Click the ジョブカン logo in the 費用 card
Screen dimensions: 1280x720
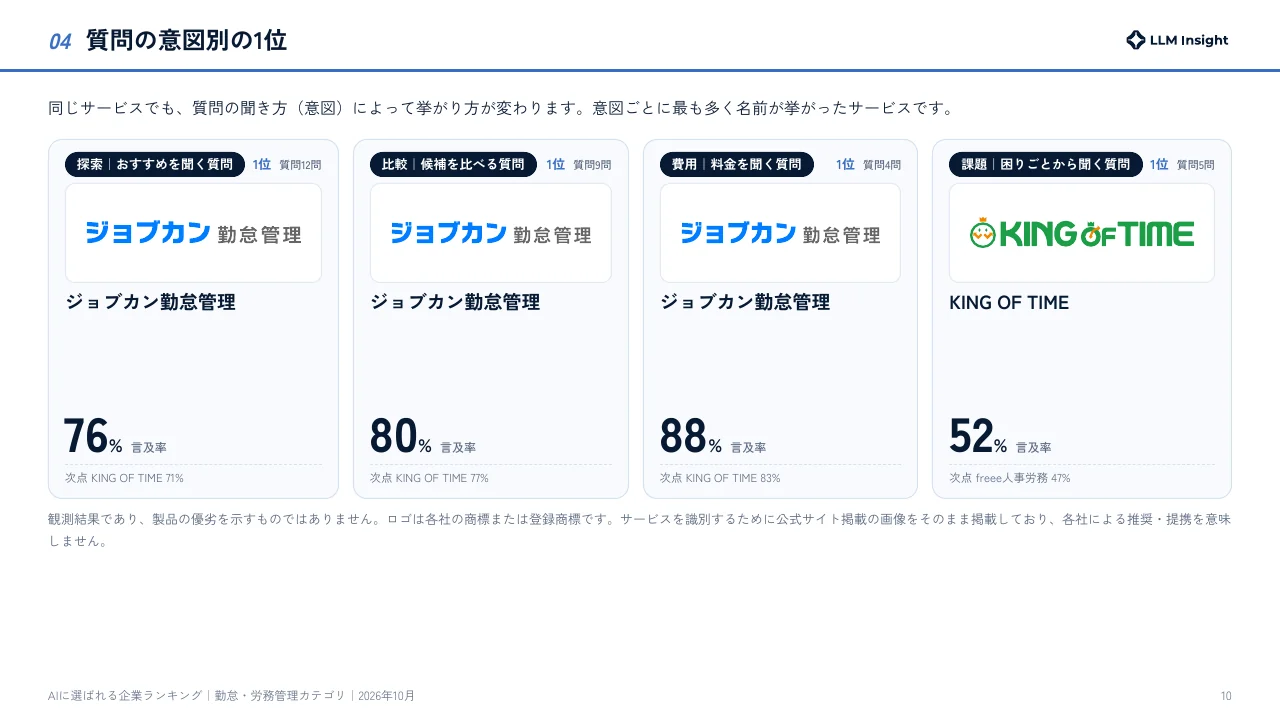coord(780,233)
